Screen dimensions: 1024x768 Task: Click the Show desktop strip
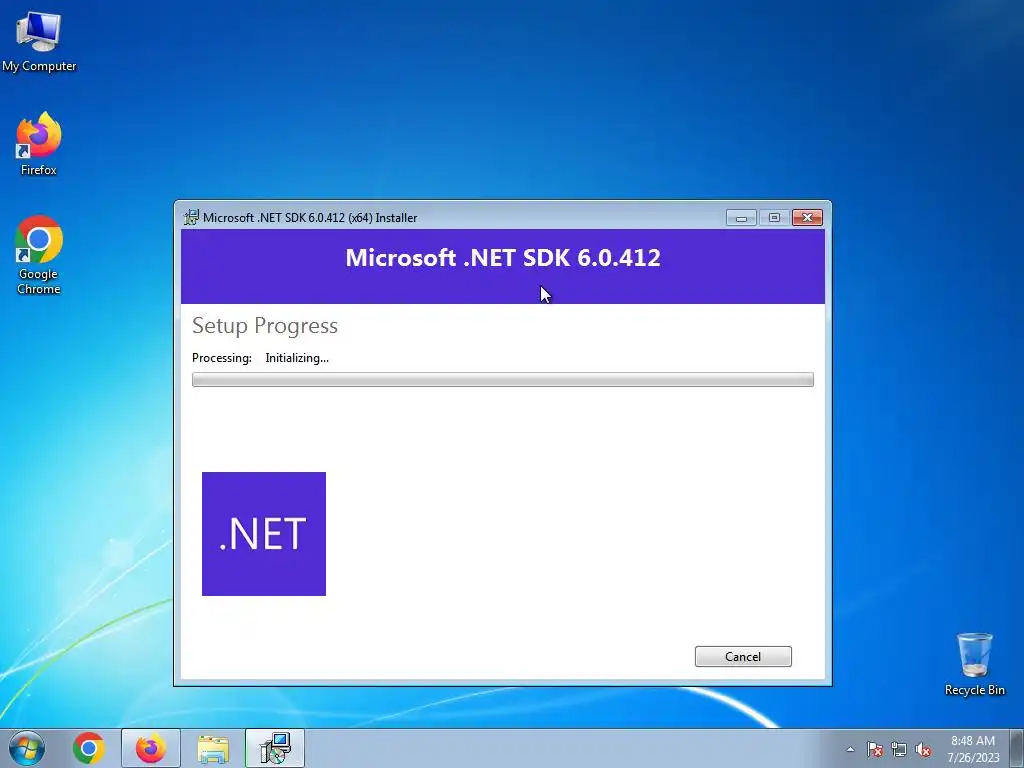(1017, 748)
